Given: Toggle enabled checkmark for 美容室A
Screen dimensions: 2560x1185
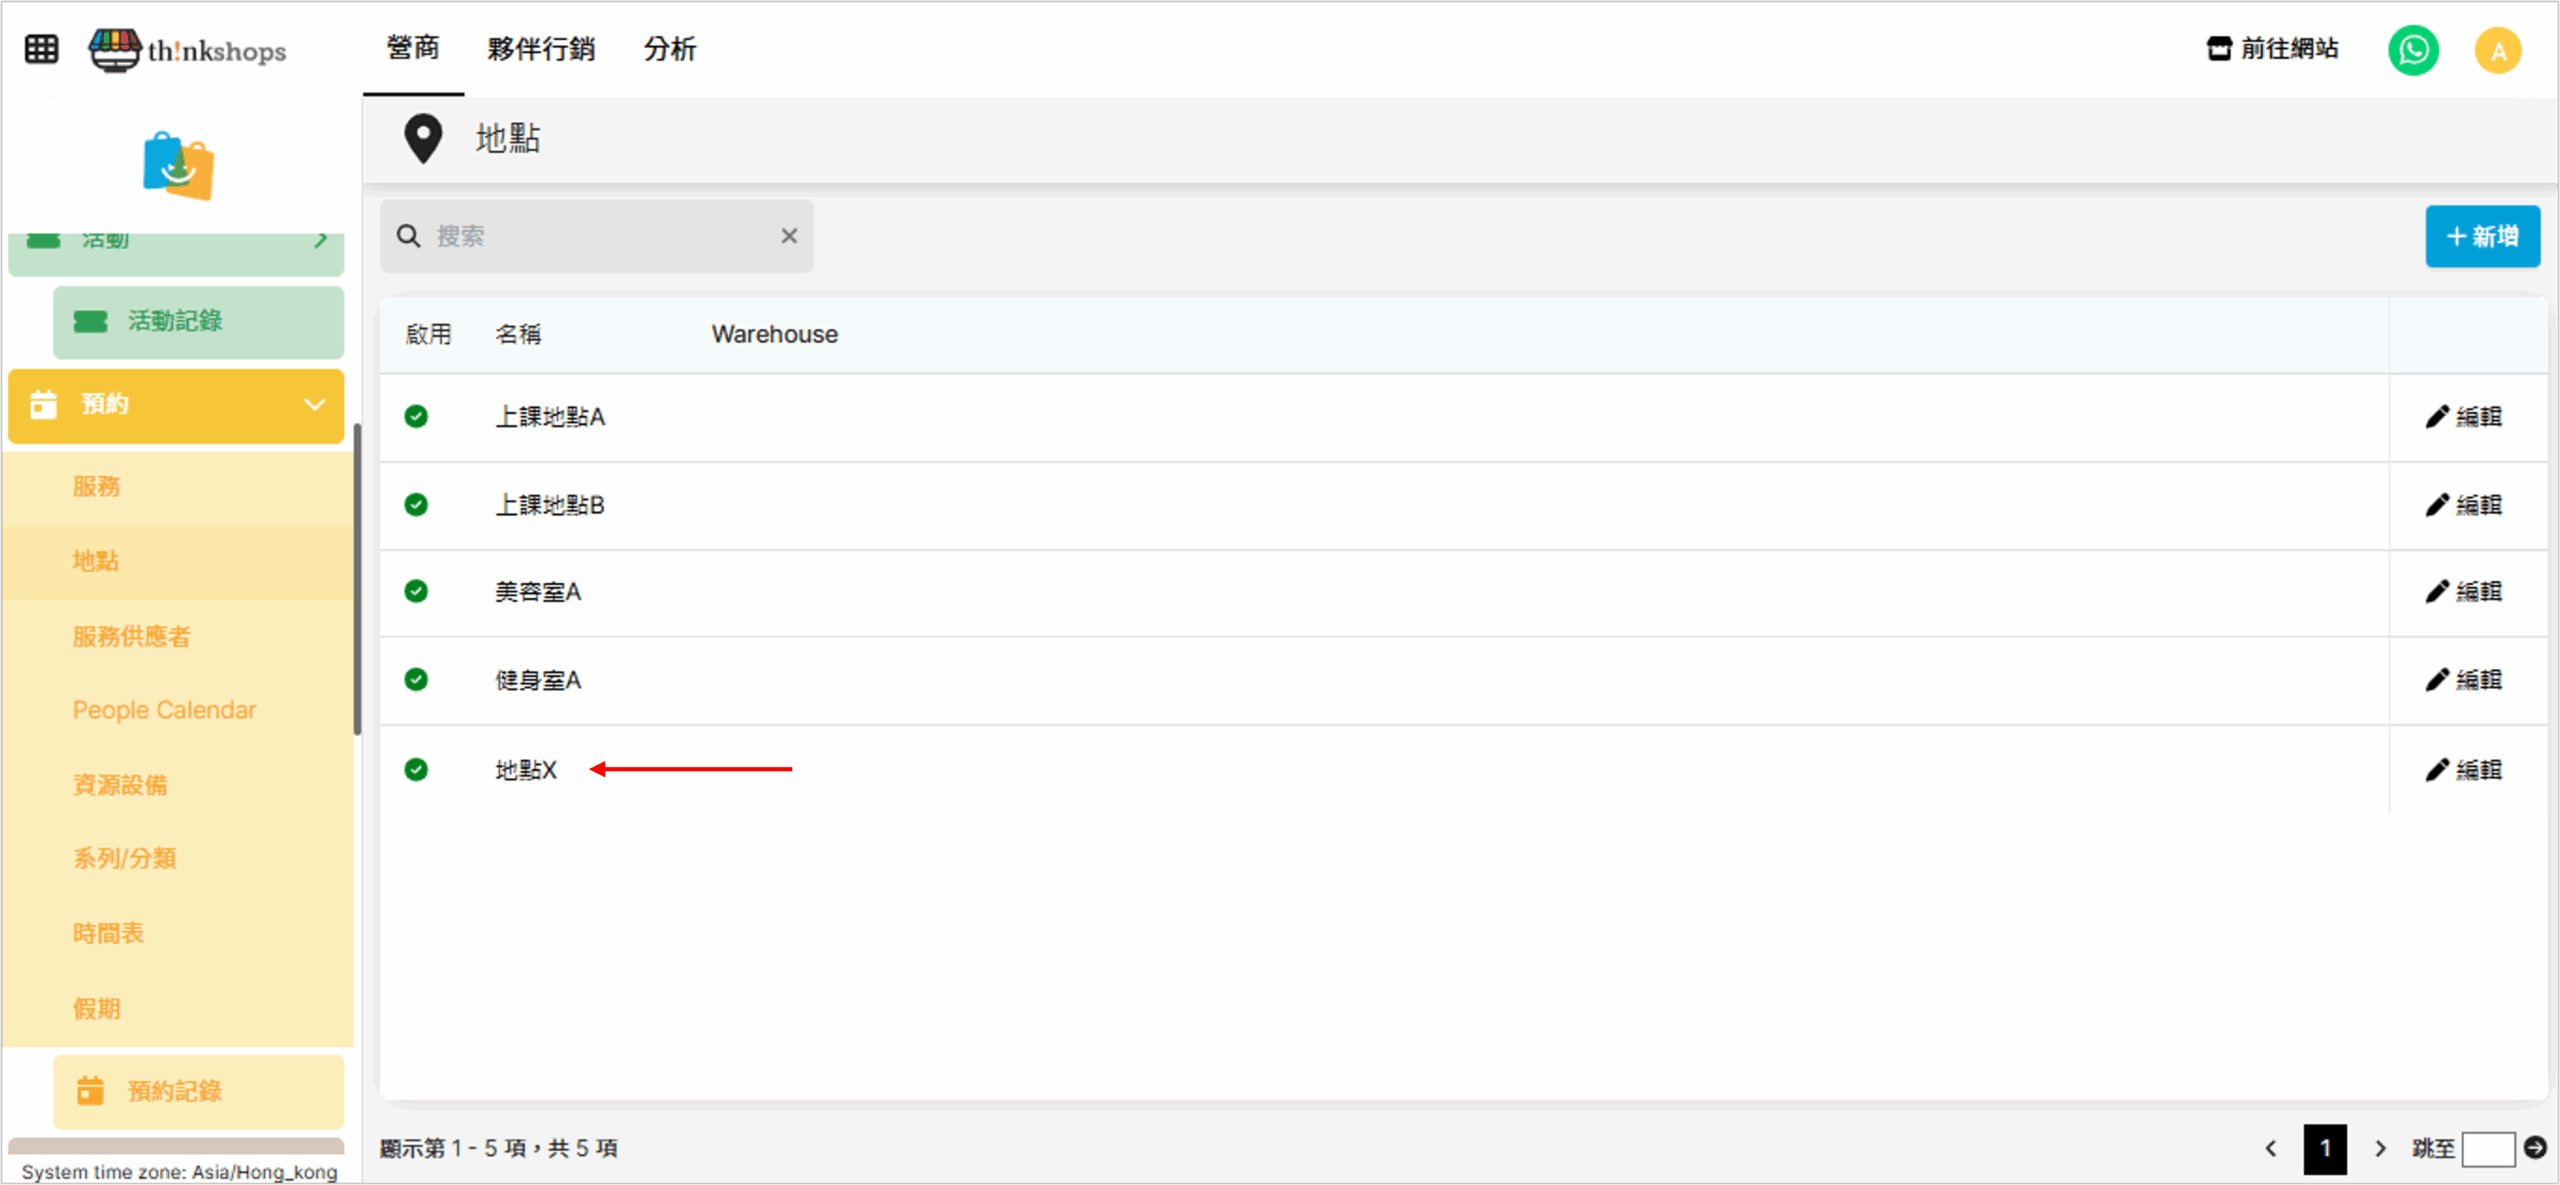Looking at the screenshot, I should 416,592.
